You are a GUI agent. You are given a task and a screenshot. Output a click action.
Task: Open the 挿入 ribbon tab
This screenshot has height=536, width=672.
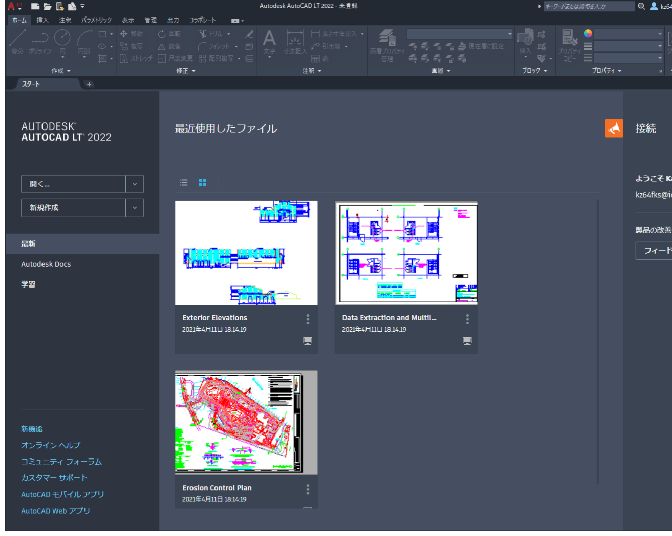[x=42, y=20]
